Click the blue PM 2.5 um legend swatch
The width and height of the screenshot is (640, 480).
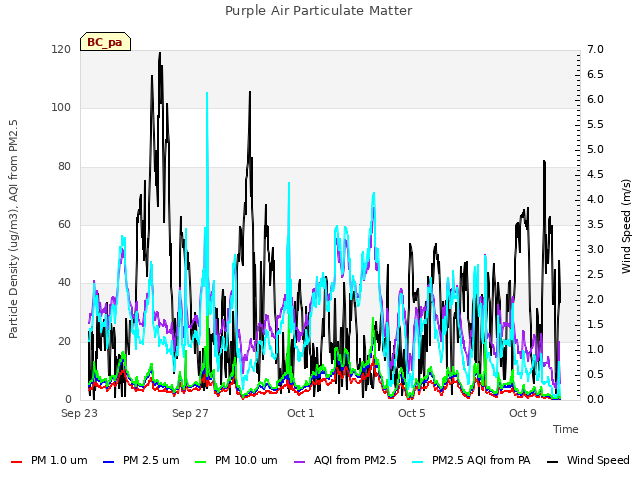pos(109,462)
